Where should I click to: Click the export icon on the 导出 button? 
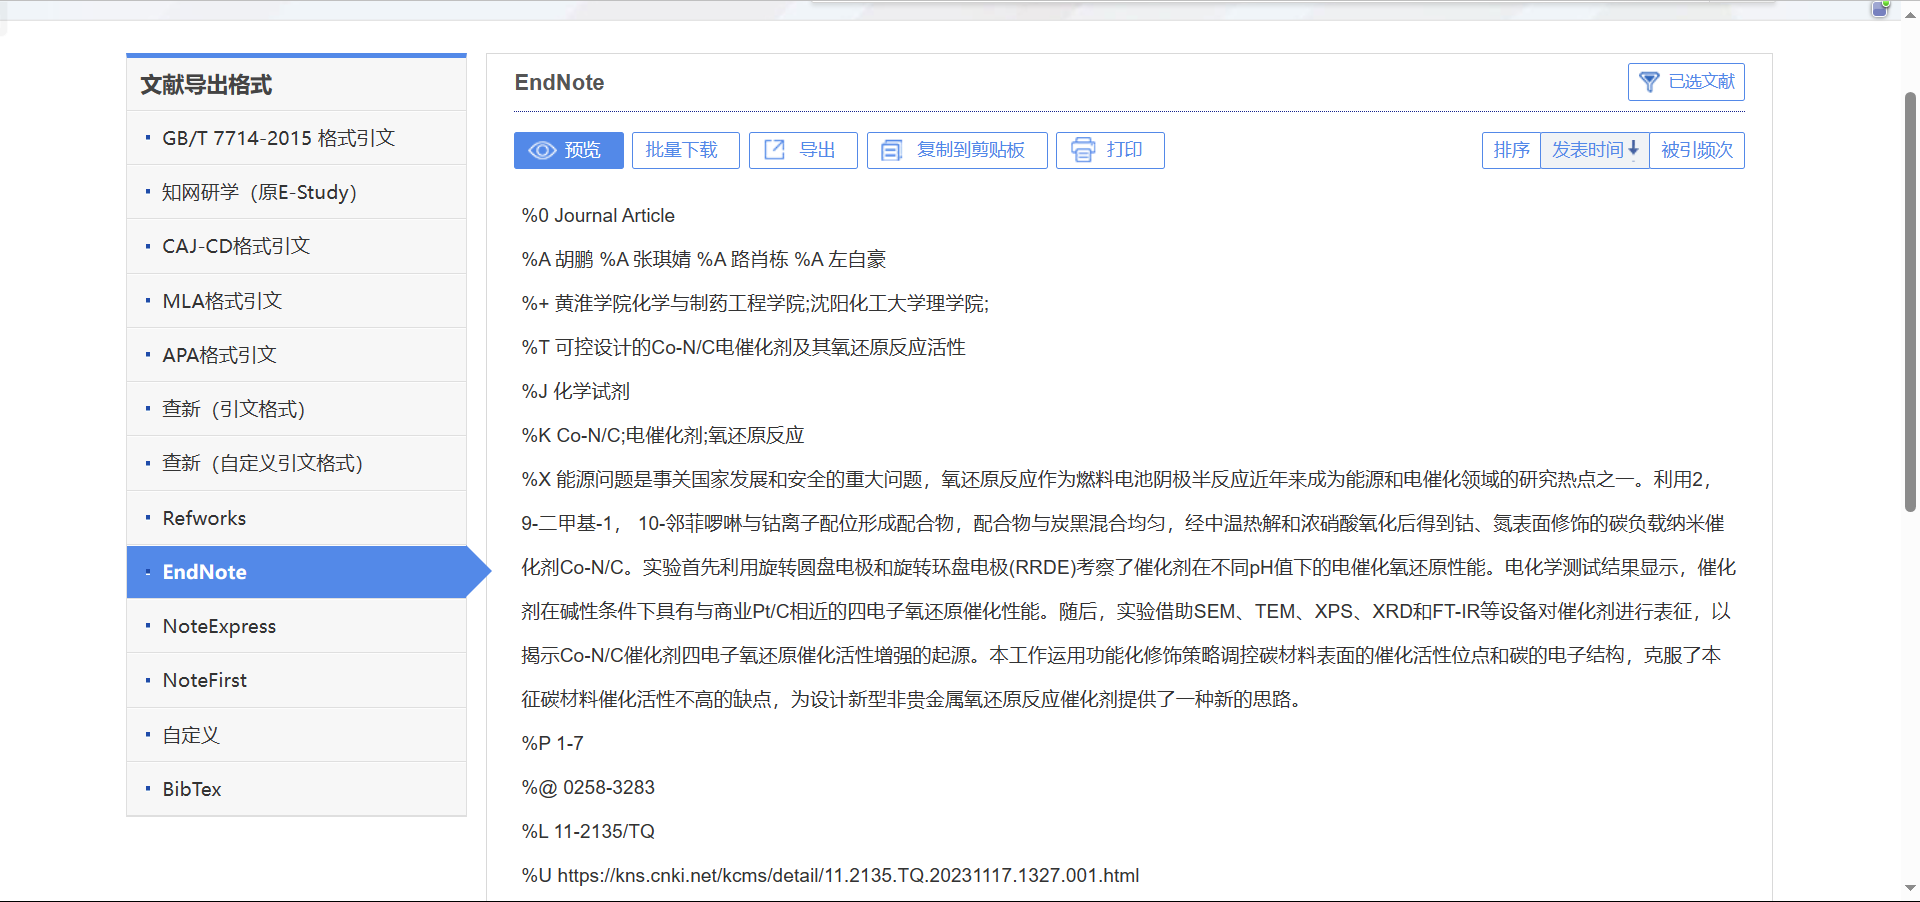[775, 150]
